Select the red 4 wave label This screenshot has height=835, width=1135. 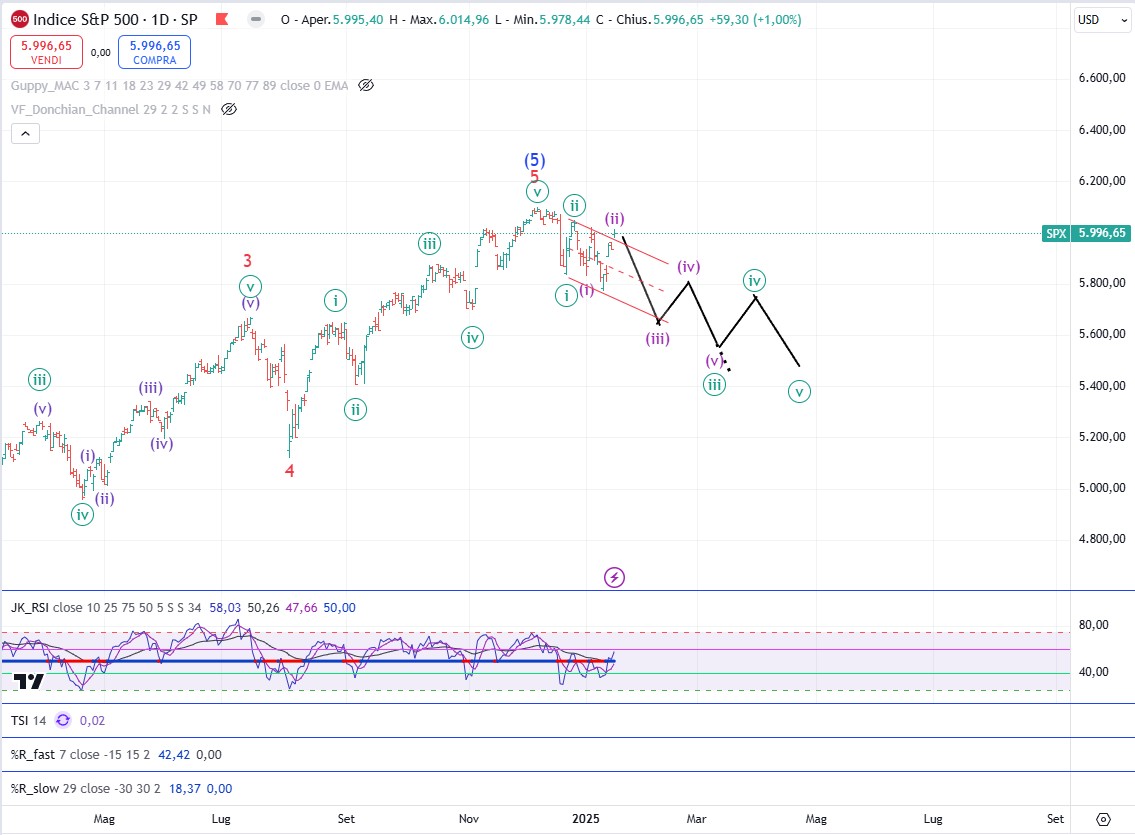pos(290,471)
